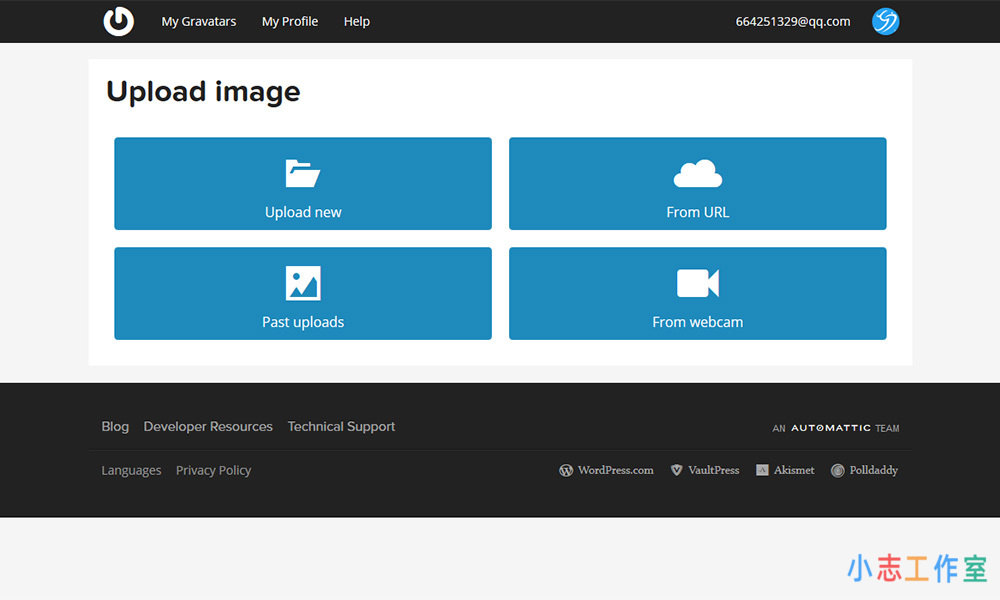Open Developer Resources link
This screenshot has height=600, width=1000.
pyautogui.click(x=208, y=426)
